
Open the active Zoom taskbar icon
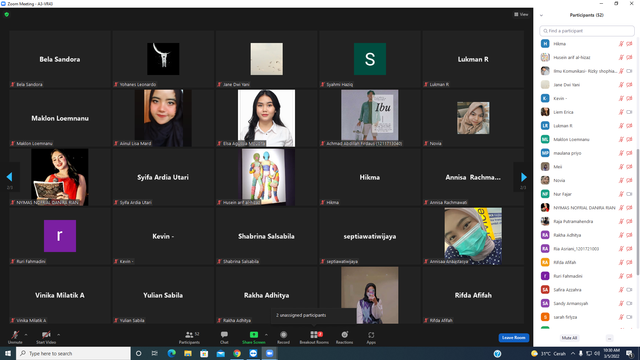pyautogui.click(x=269, y=353)
